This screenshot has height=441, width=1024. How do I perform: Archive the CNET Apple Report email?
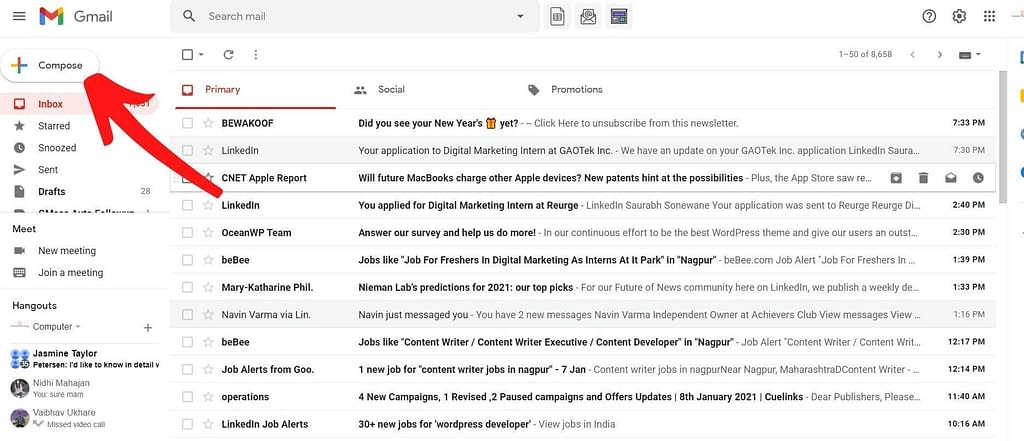click(x=896, y=178)
